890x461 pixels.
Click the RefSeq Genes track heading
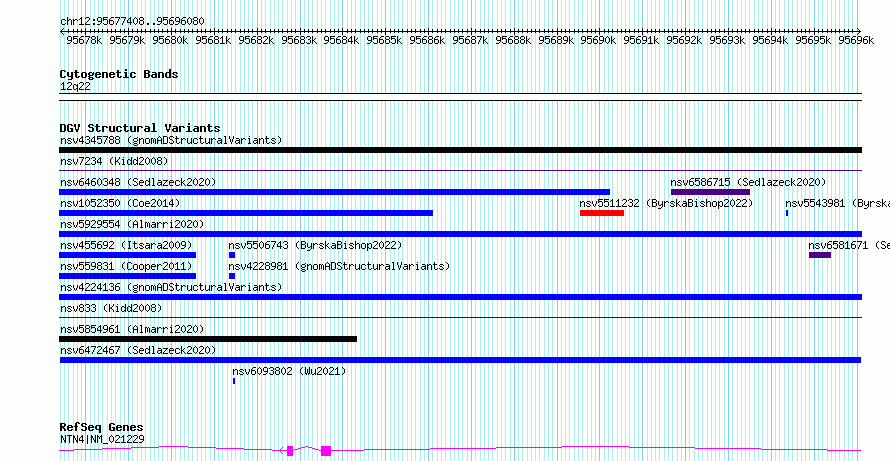(102, 427)
